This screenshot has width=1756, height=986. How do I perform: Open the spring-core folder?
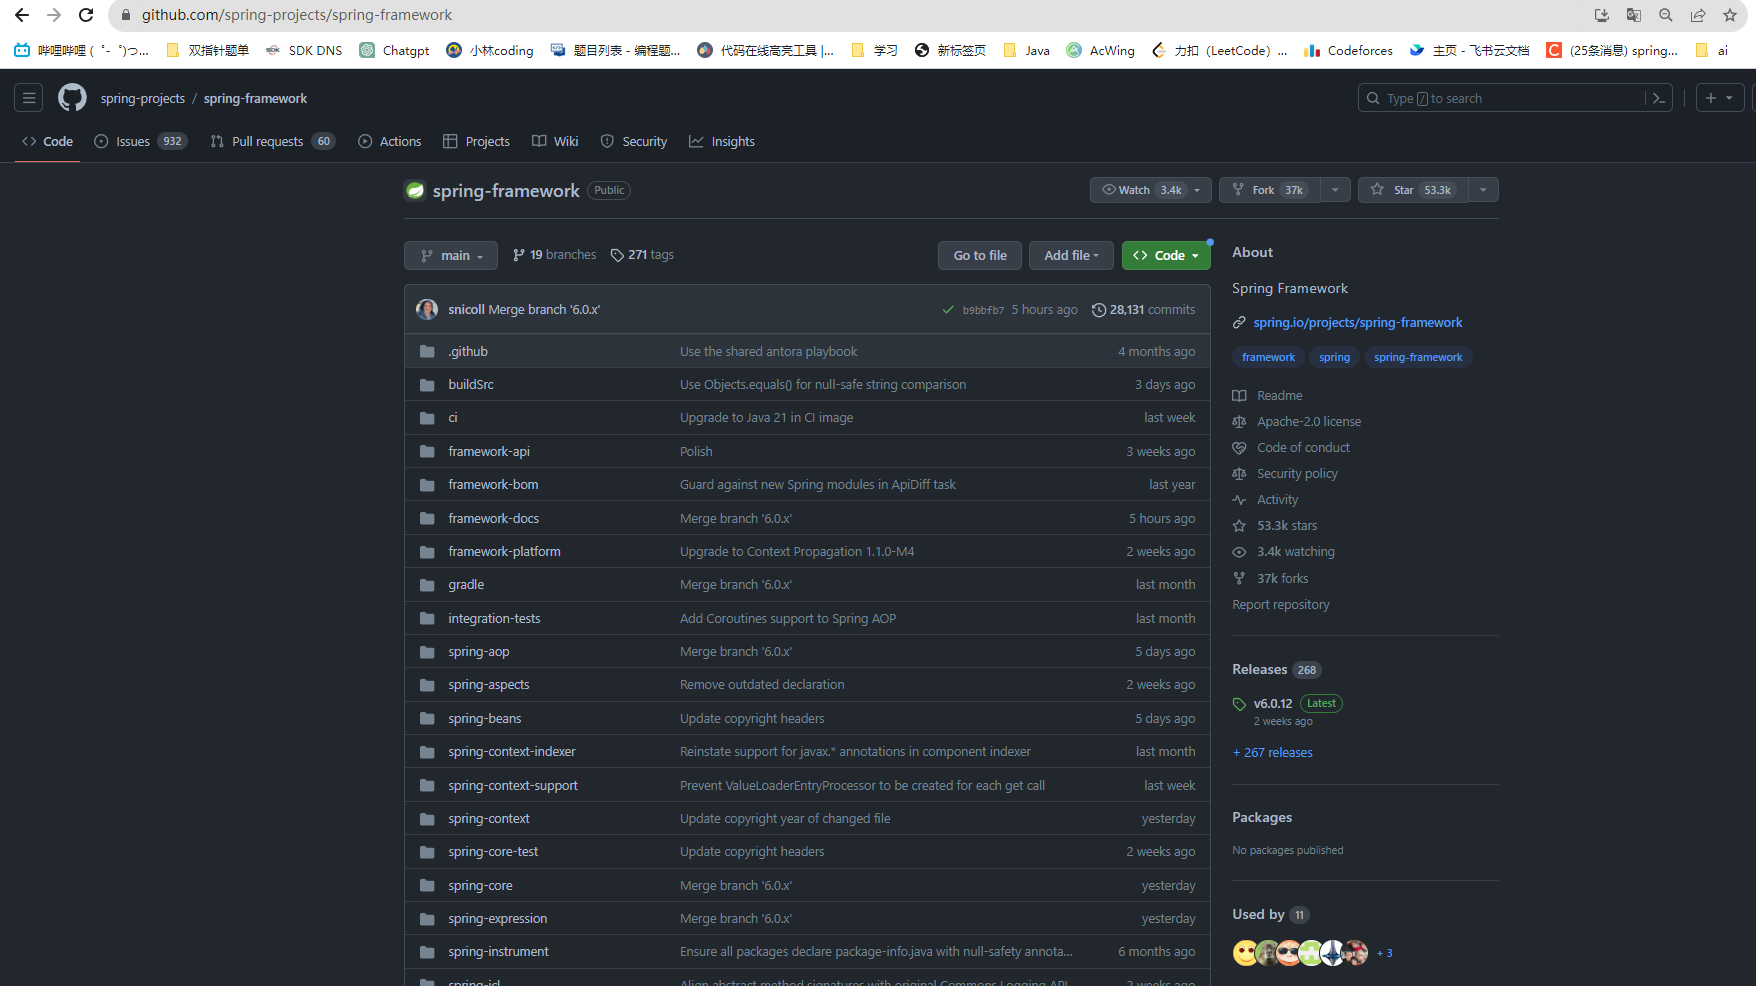pyautogui.click(x=480, y=885)
